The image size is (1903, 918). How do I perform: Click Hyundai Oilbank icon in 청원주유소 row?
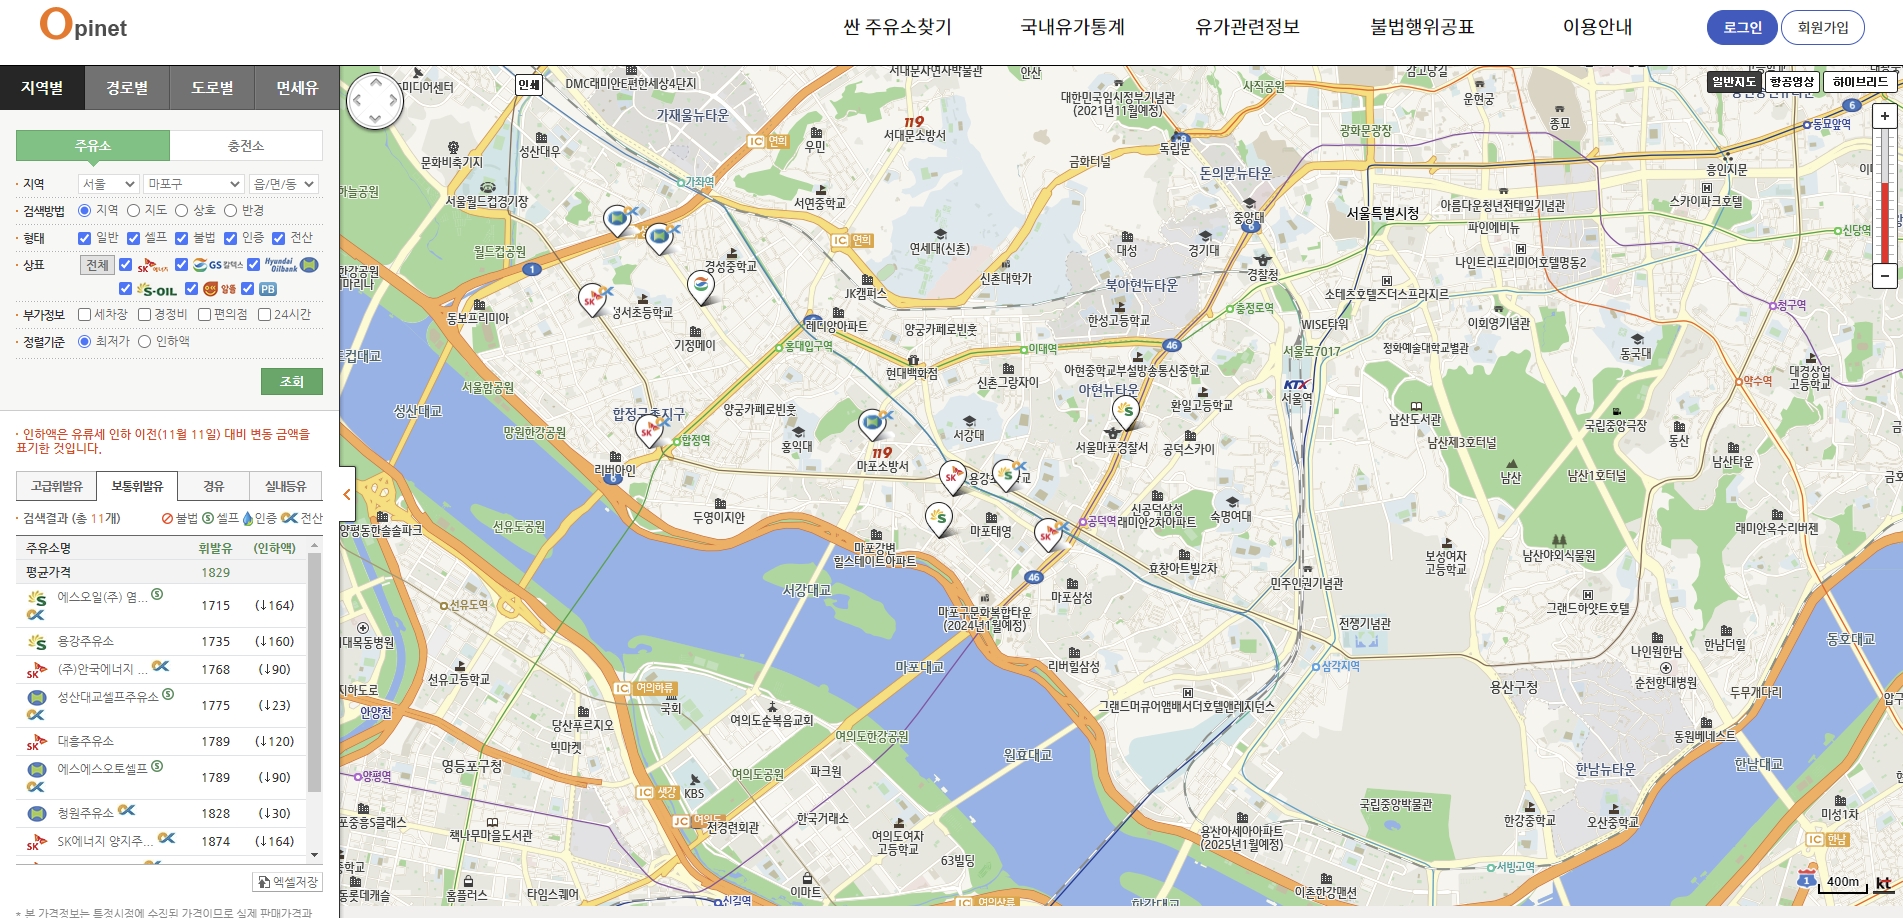click(37, 814)
